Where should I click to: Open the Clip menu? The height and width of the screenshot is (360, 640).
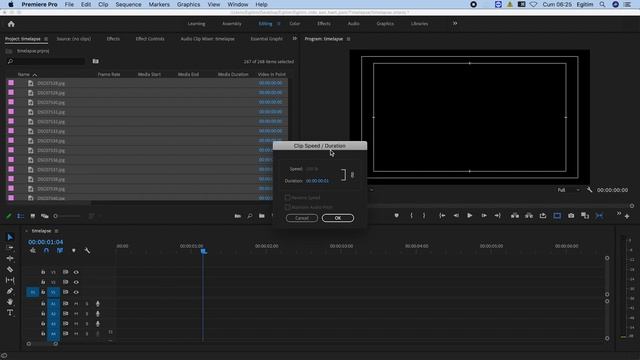[x=103, y=4]
